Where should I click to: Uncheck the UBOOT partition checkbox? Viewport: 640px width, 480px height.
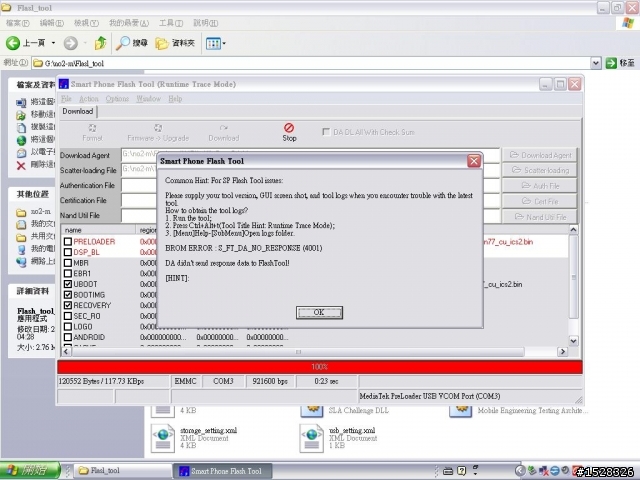pos(68,284)
